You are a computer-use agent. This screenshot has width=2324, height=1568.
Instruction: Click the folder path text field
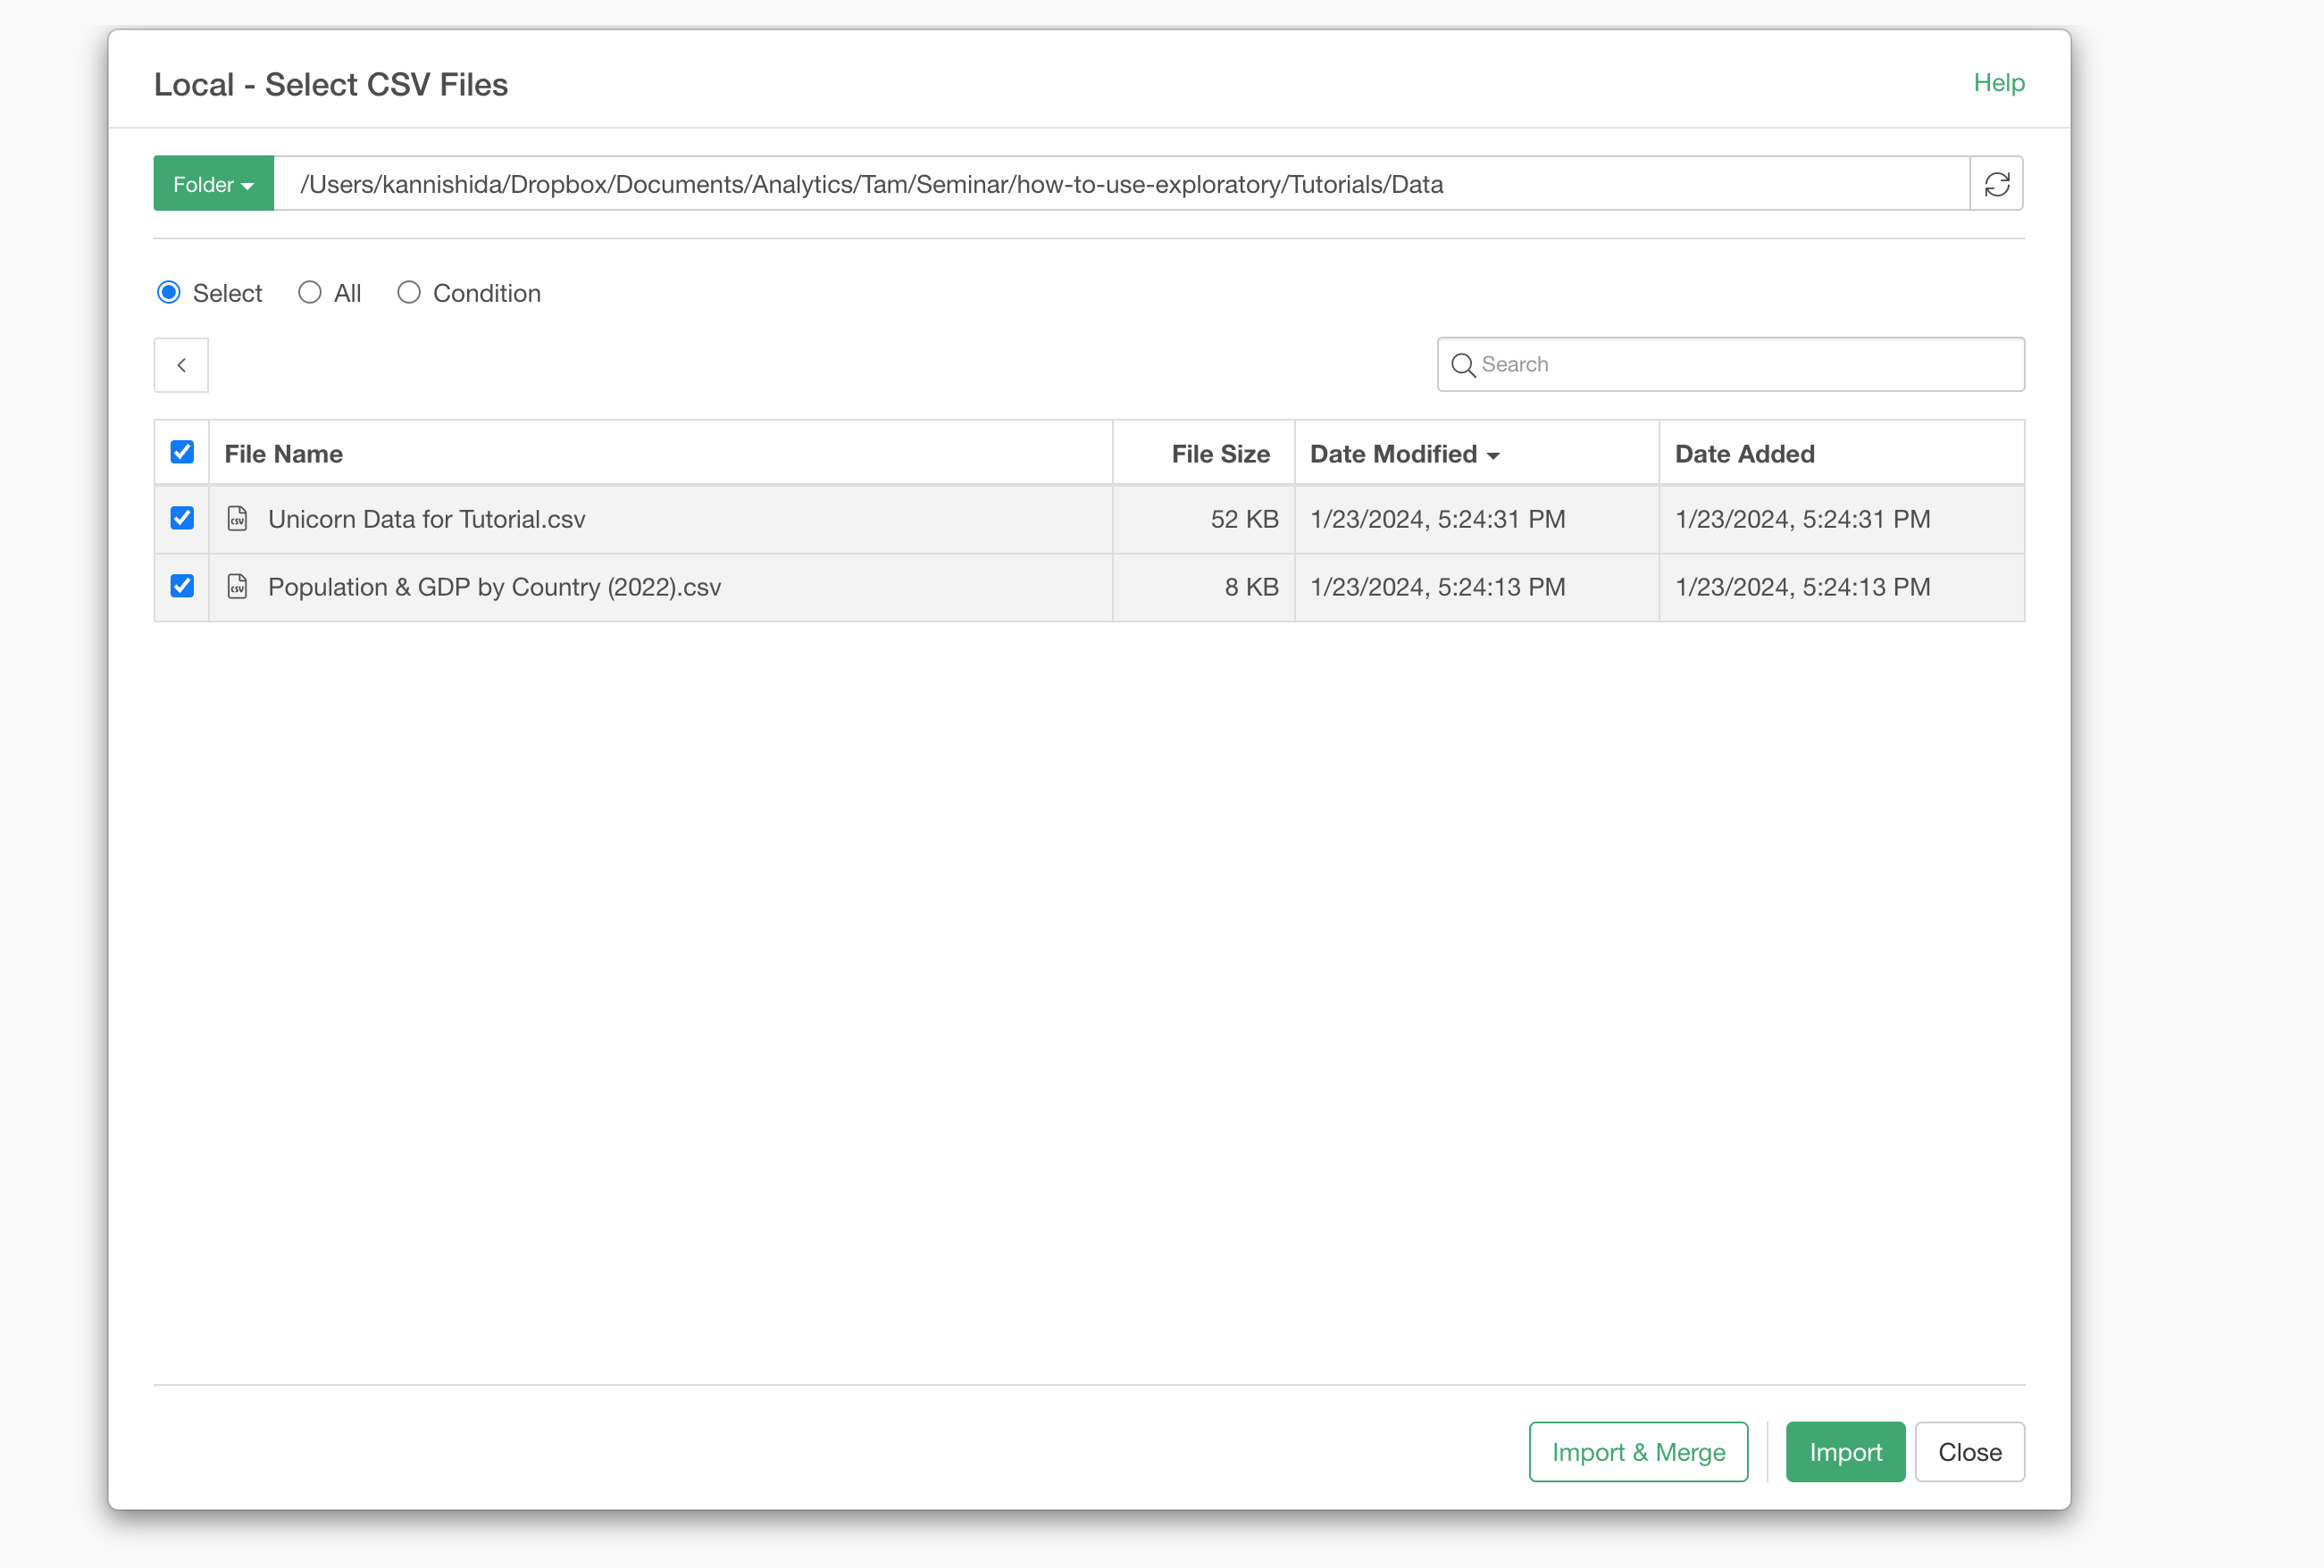point(1120,184)
